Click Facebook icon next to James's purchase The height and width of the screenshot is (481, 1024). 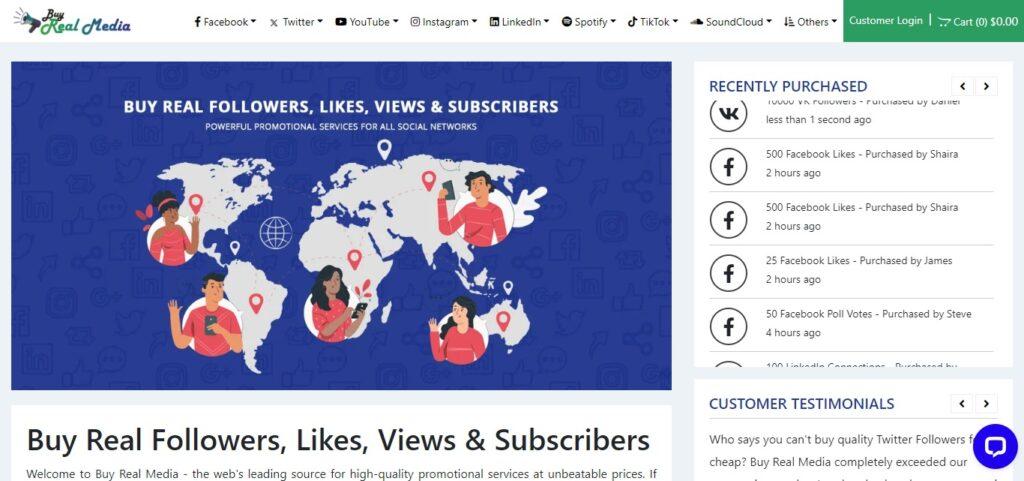728,273
